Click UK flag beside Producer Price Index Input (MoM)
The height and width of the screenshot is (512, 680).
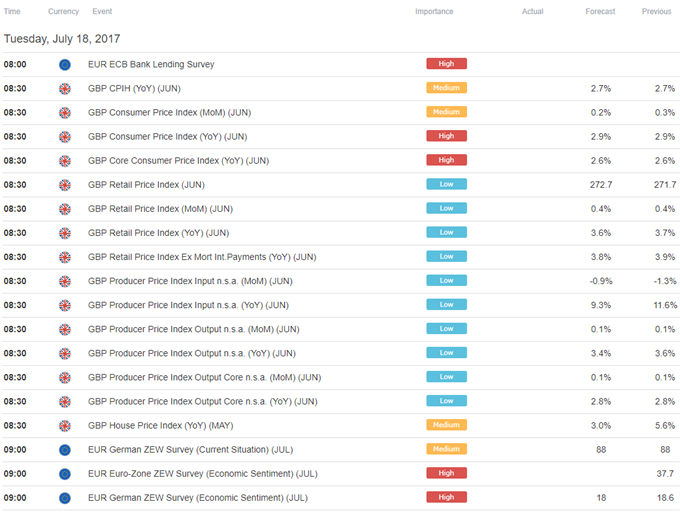[65, 281]
